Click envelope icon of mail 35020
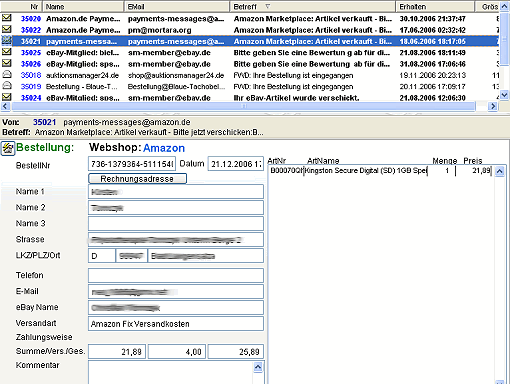 [7, 18]
